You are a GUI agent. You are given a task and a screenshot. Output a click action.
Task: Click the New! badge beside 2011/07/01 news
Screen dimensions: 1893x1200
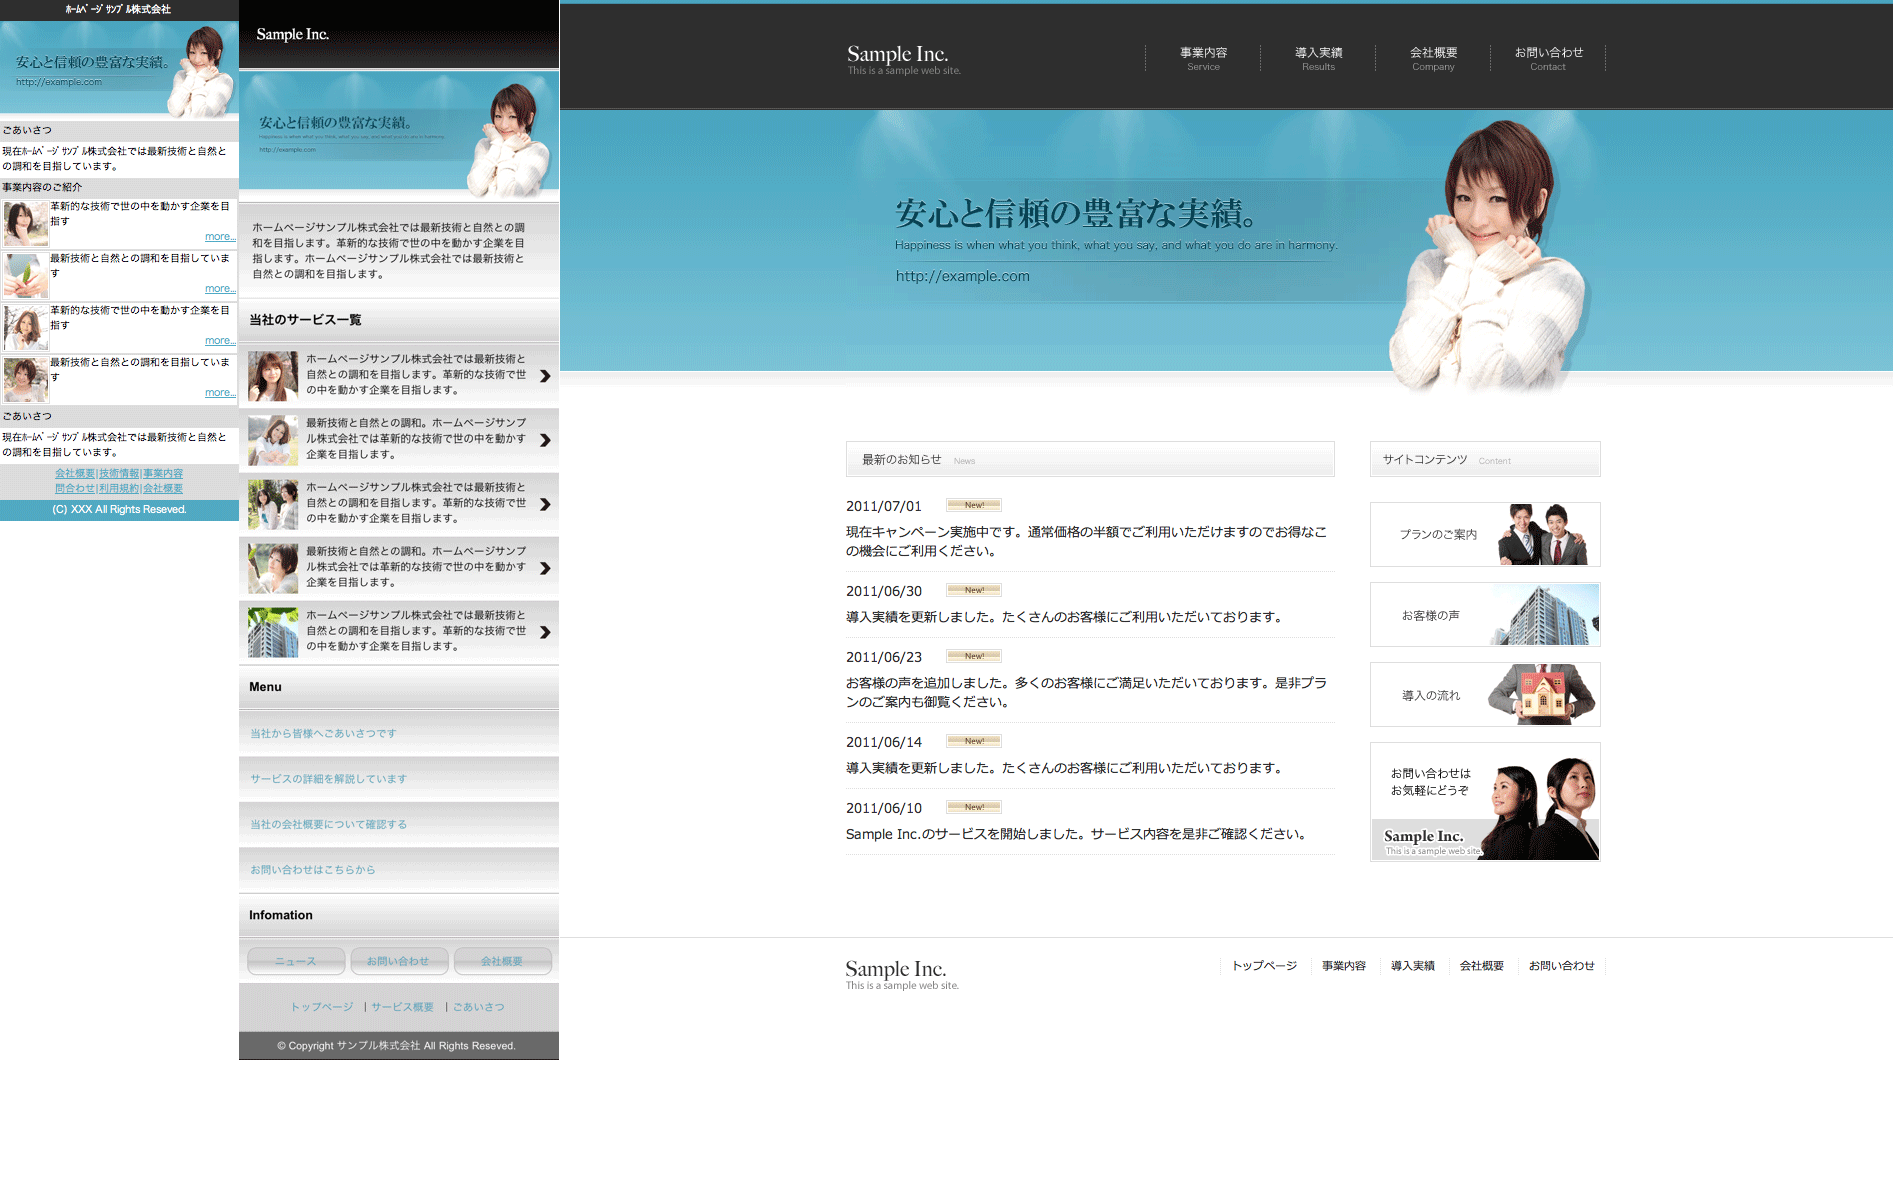(x=974, y=505)
